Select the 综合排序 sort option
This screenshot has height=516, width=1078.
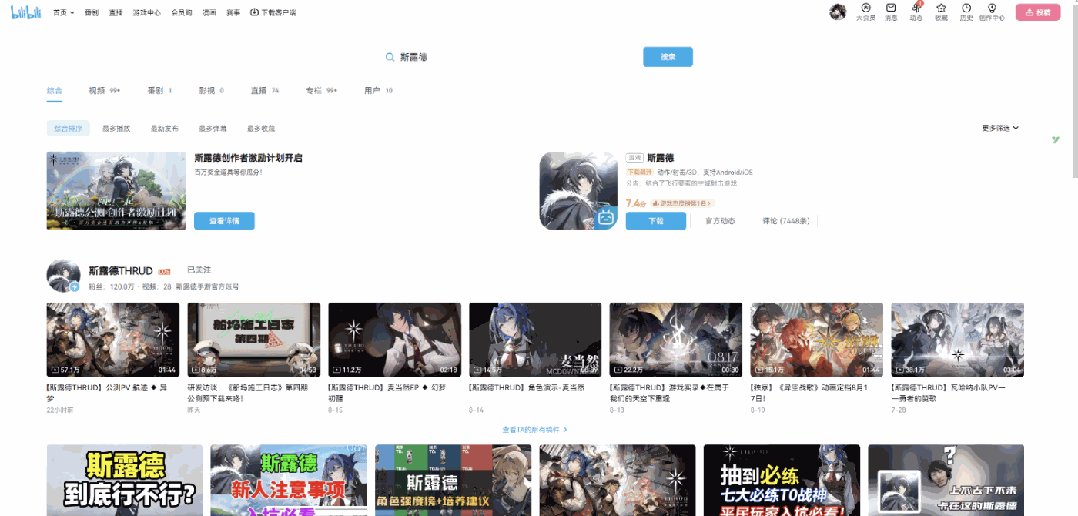pos(68,128)
